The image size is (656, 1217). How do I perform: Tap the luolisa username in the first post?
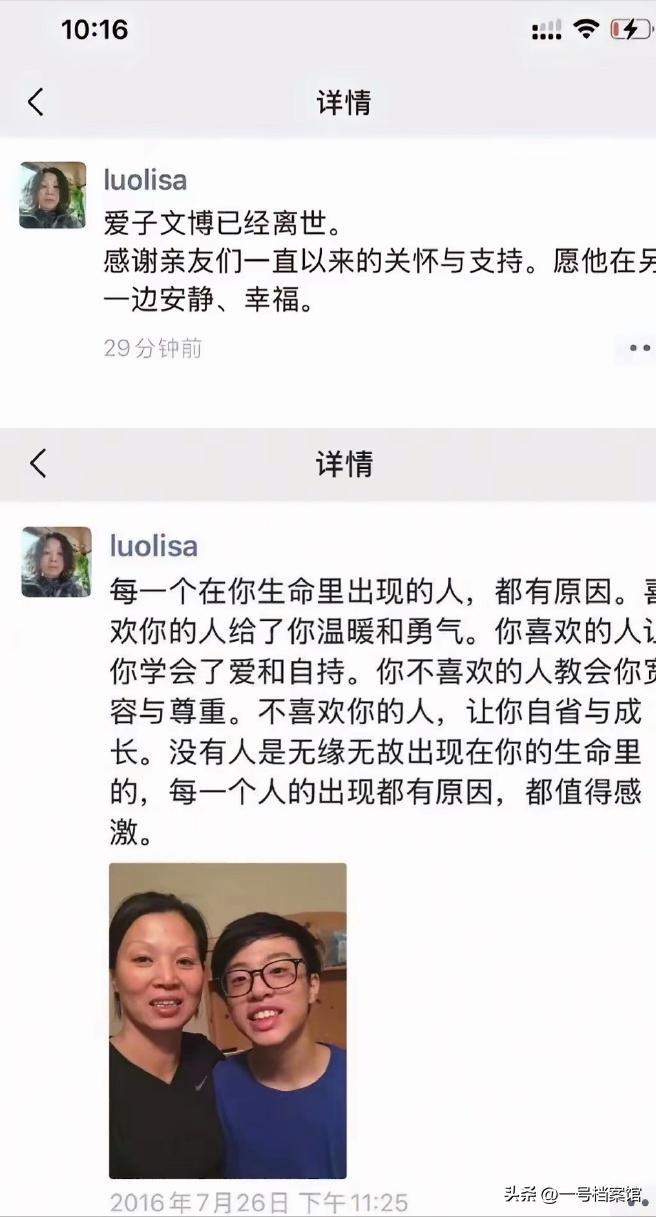pyautogui.click(x=145, y=180)
